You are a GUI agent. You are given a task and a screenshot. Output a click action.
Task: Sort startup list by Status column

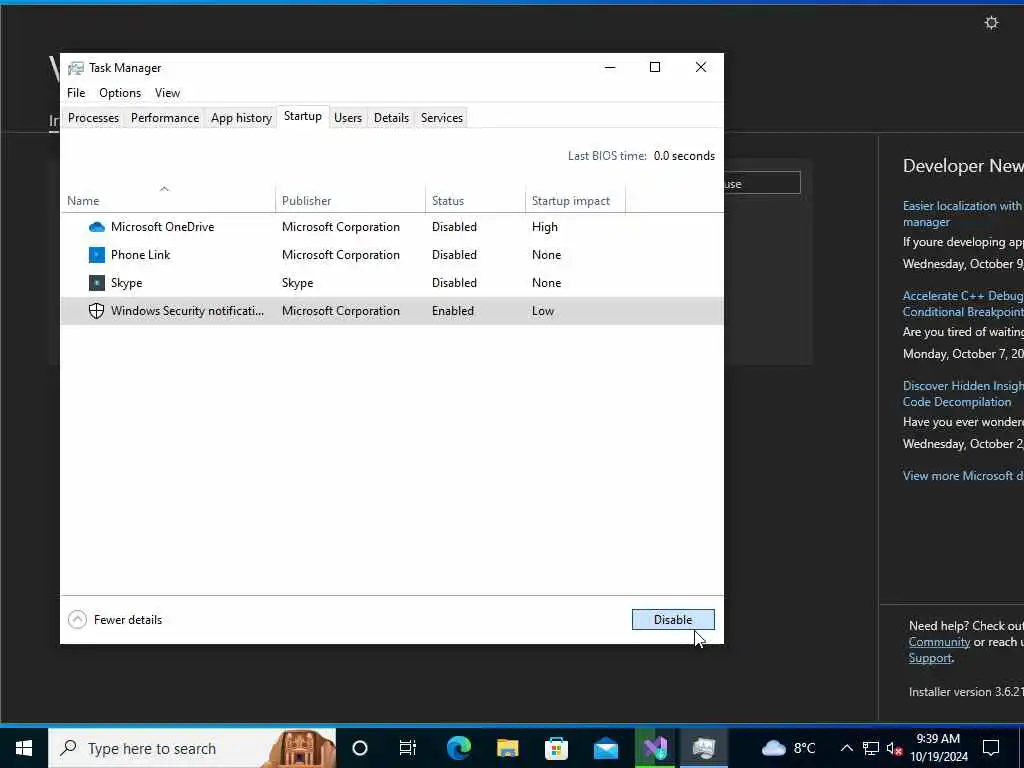(x=475, y=198)
